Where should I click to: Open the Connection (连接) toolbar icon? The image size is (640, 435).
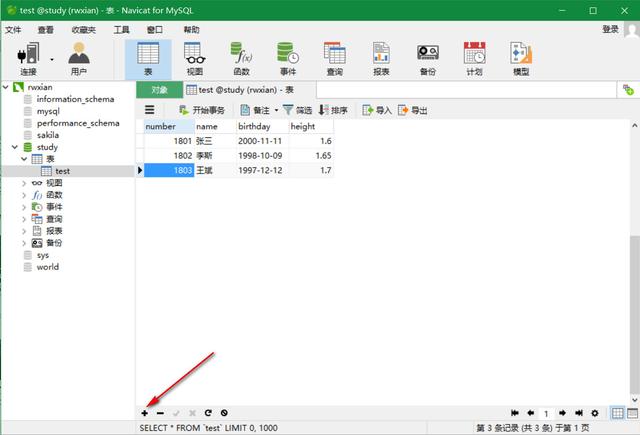point(28,59)
